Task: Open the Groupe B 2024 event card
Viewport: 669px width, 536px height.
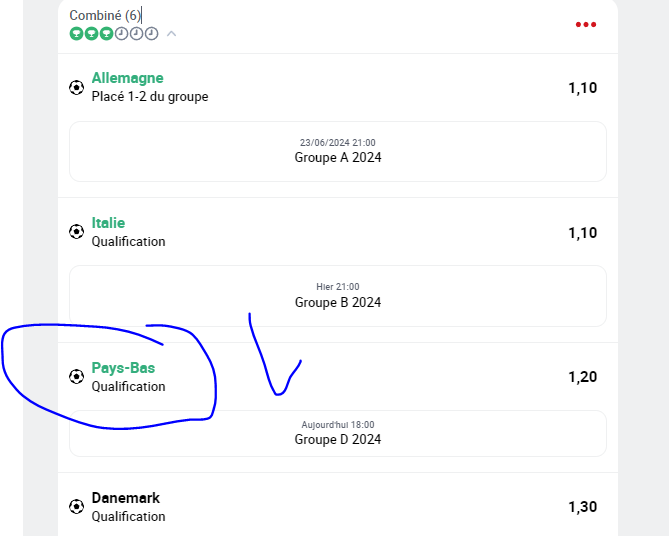Action: click(x=338, y=296)
